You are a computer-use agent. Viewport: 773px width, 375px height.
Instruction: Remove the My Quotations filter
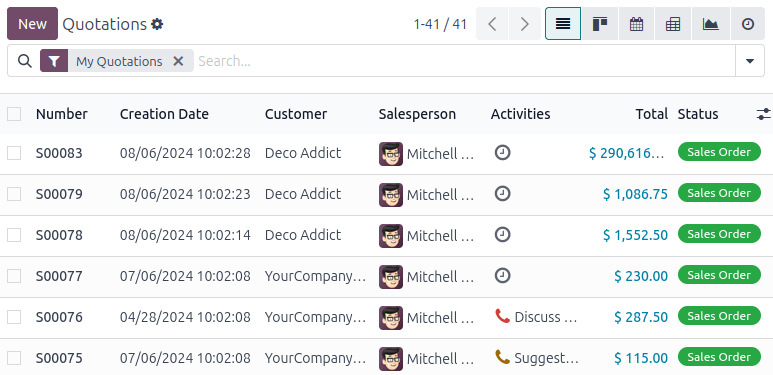[x=178, y=61]
